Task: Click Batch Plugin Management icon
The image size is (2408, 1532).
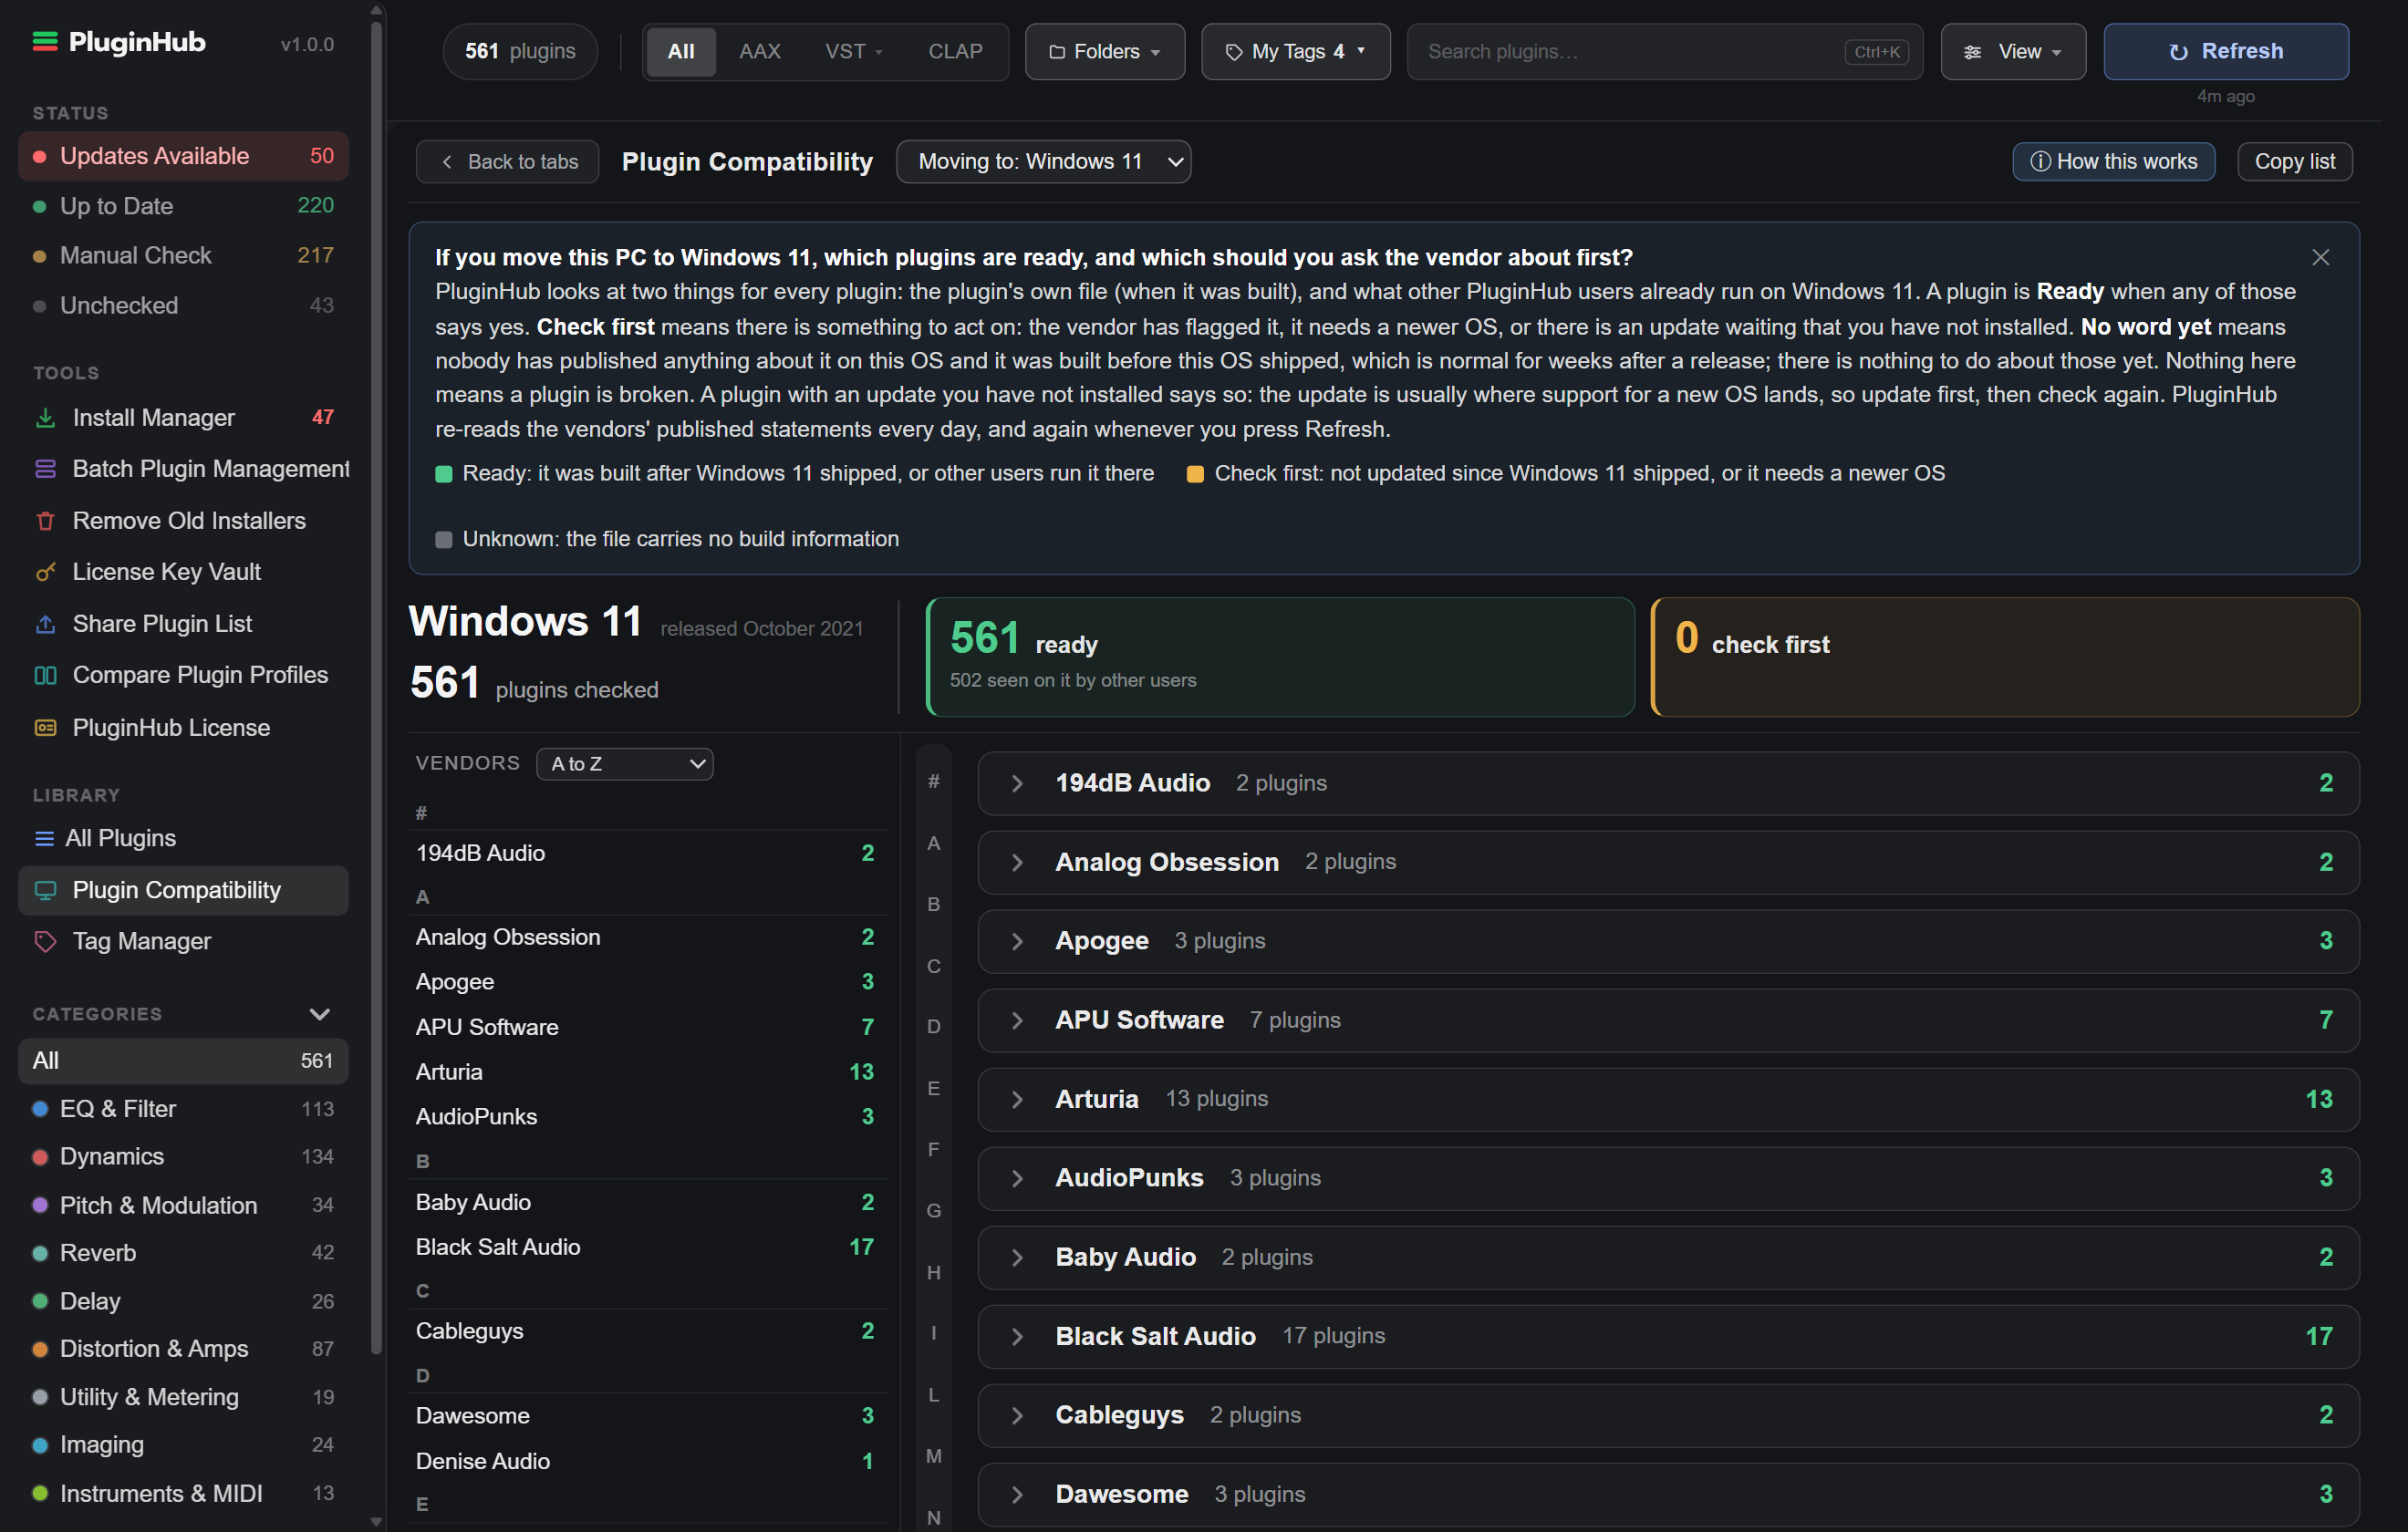Action: pos(45,469)
